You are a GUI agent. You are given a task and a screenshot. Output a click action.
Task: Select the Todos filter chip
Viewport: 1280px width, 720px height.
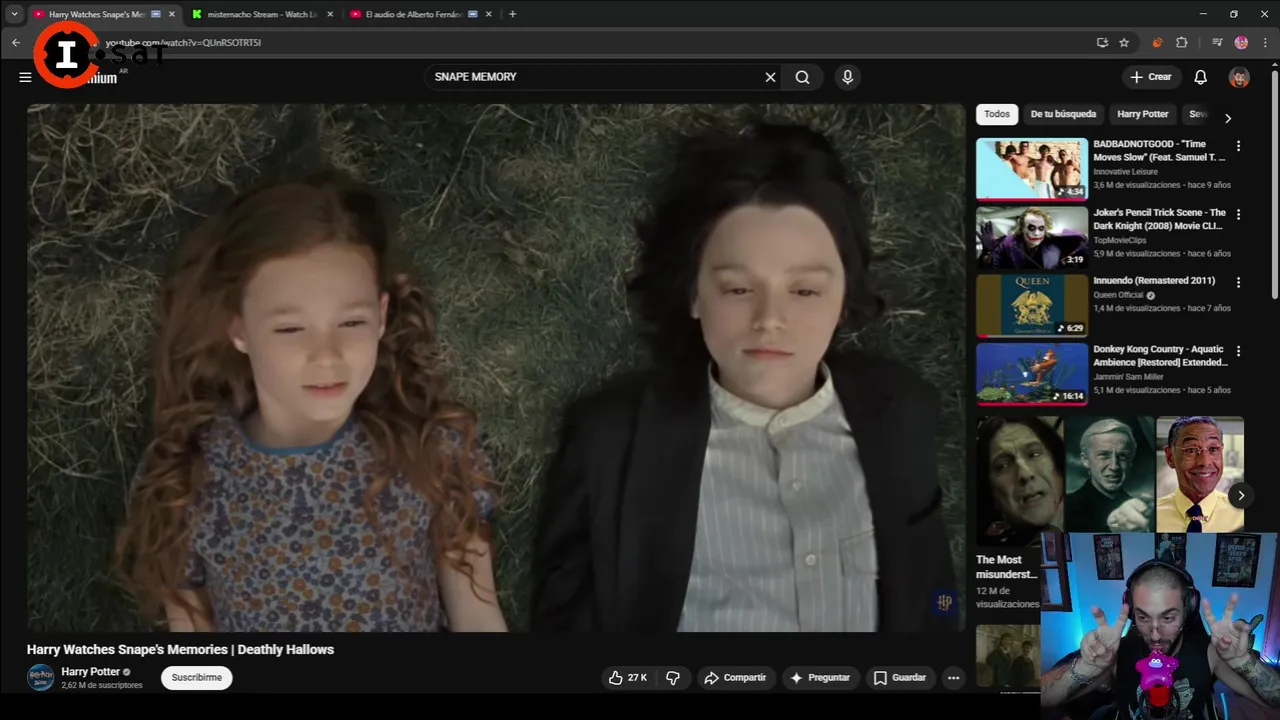(997, 114)
